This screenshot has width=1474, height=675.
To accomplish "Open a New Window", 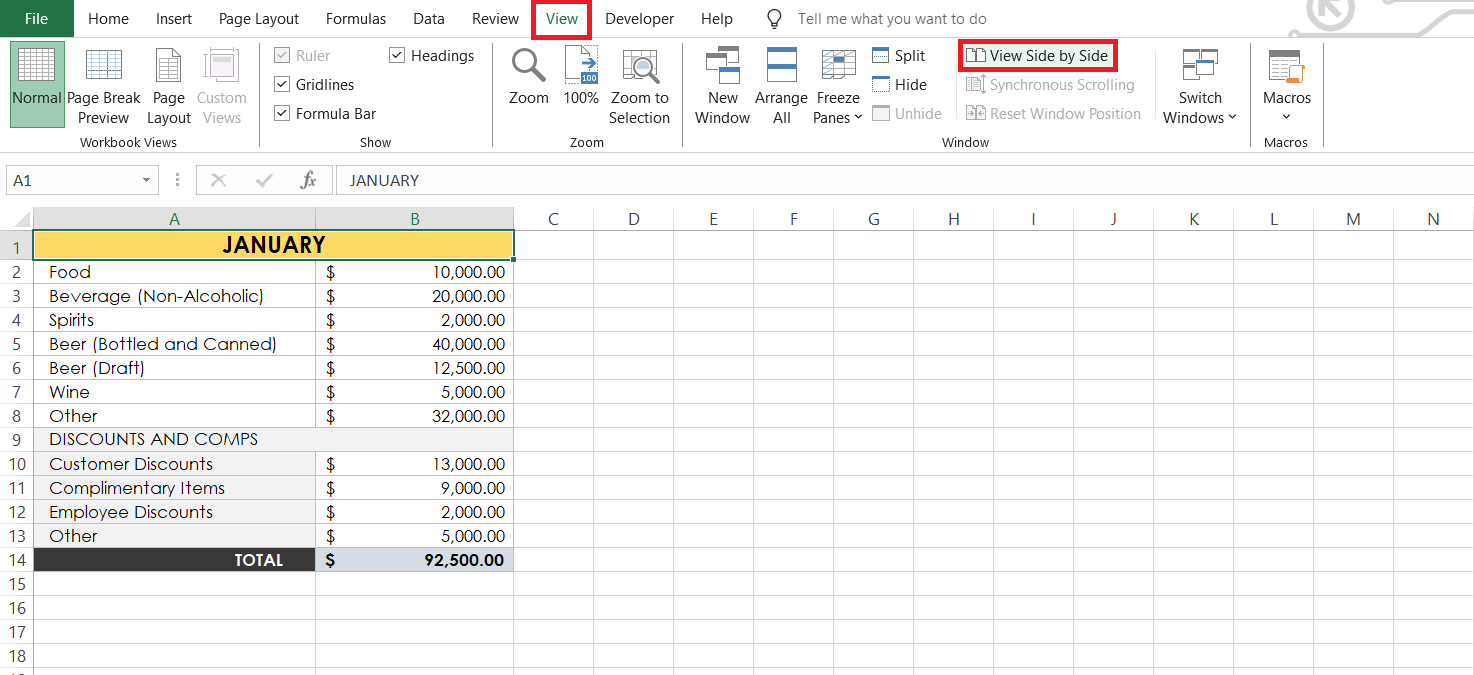I will pos(722,86).
